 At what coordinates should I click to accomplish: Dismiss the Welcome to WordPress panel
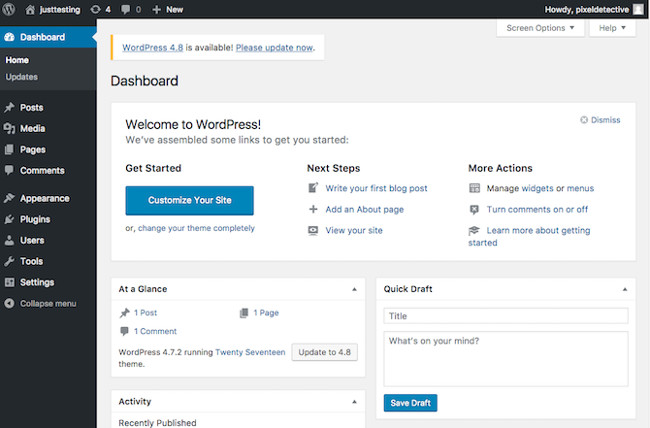[600, 120]
